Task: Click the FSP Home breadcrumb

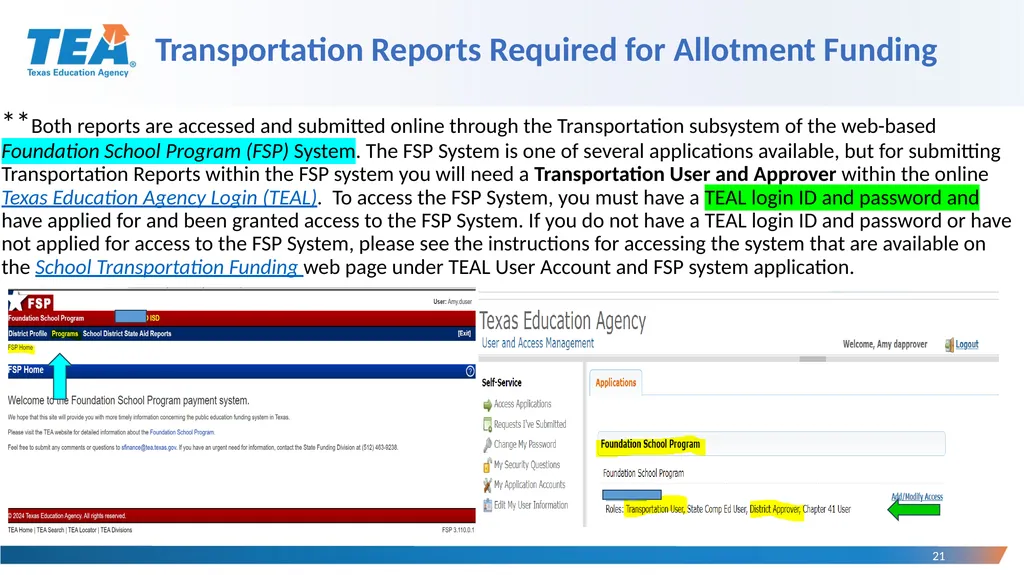Action: pyautogui.click(x=20, y=348)
